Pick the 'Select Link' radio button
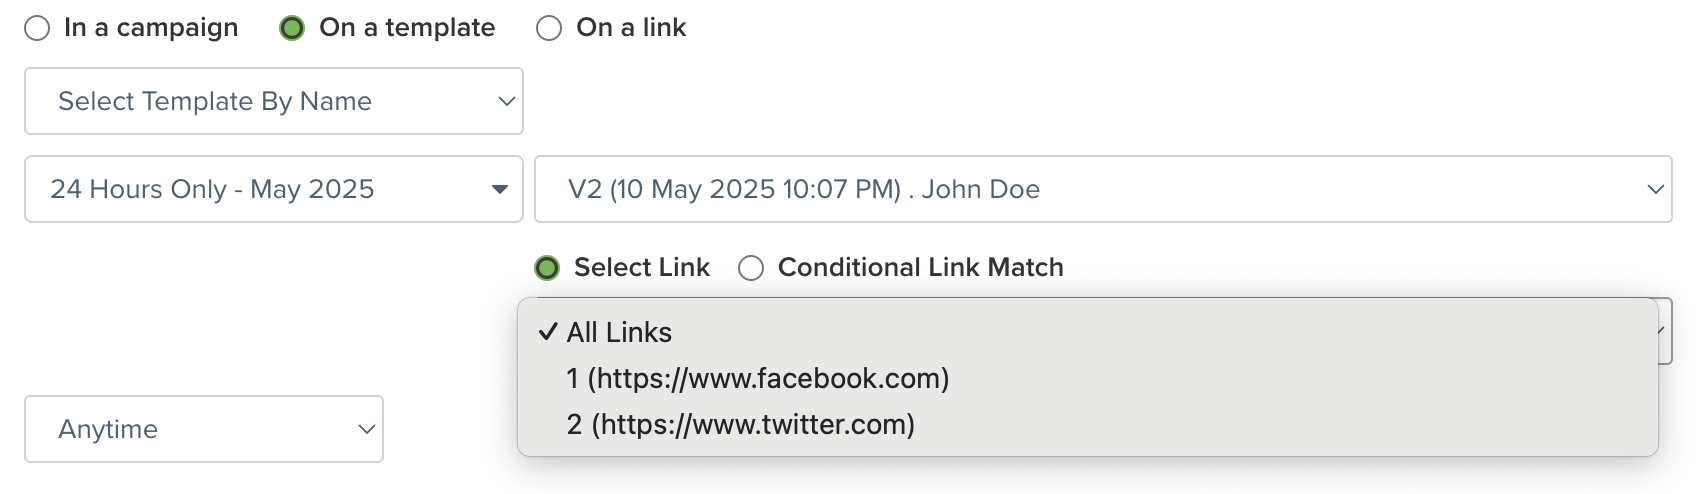The image size is (1696, 494). pos(547,268)
